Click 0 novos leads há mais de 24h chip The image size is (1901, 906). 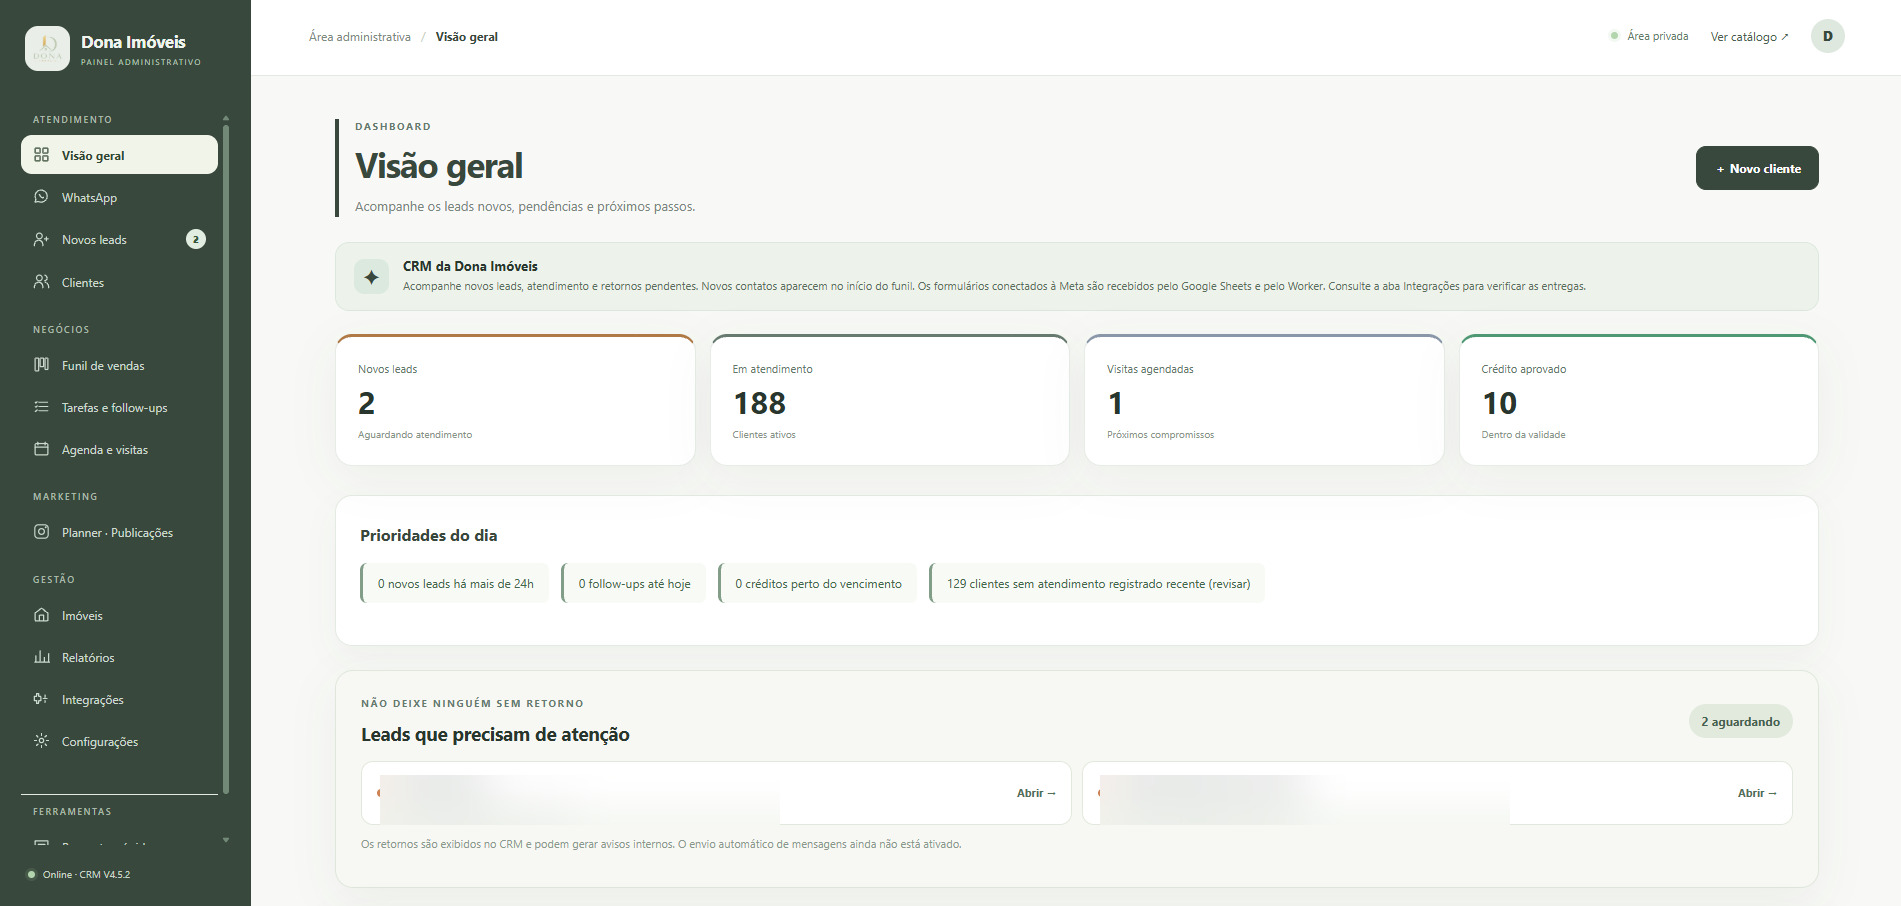[455, 583]
